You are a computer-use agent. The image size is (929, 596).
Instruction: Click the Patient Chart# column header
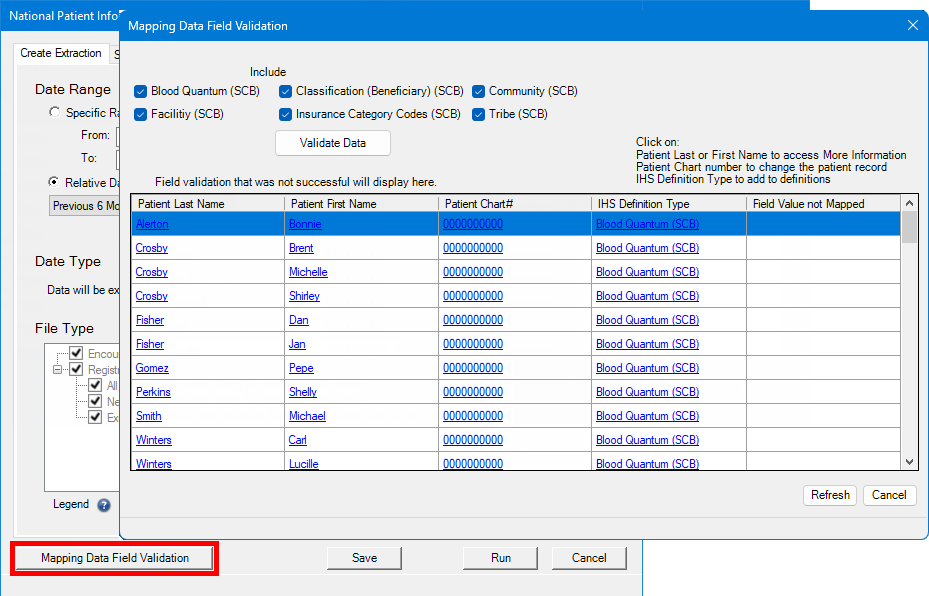[x=515, y=204]
